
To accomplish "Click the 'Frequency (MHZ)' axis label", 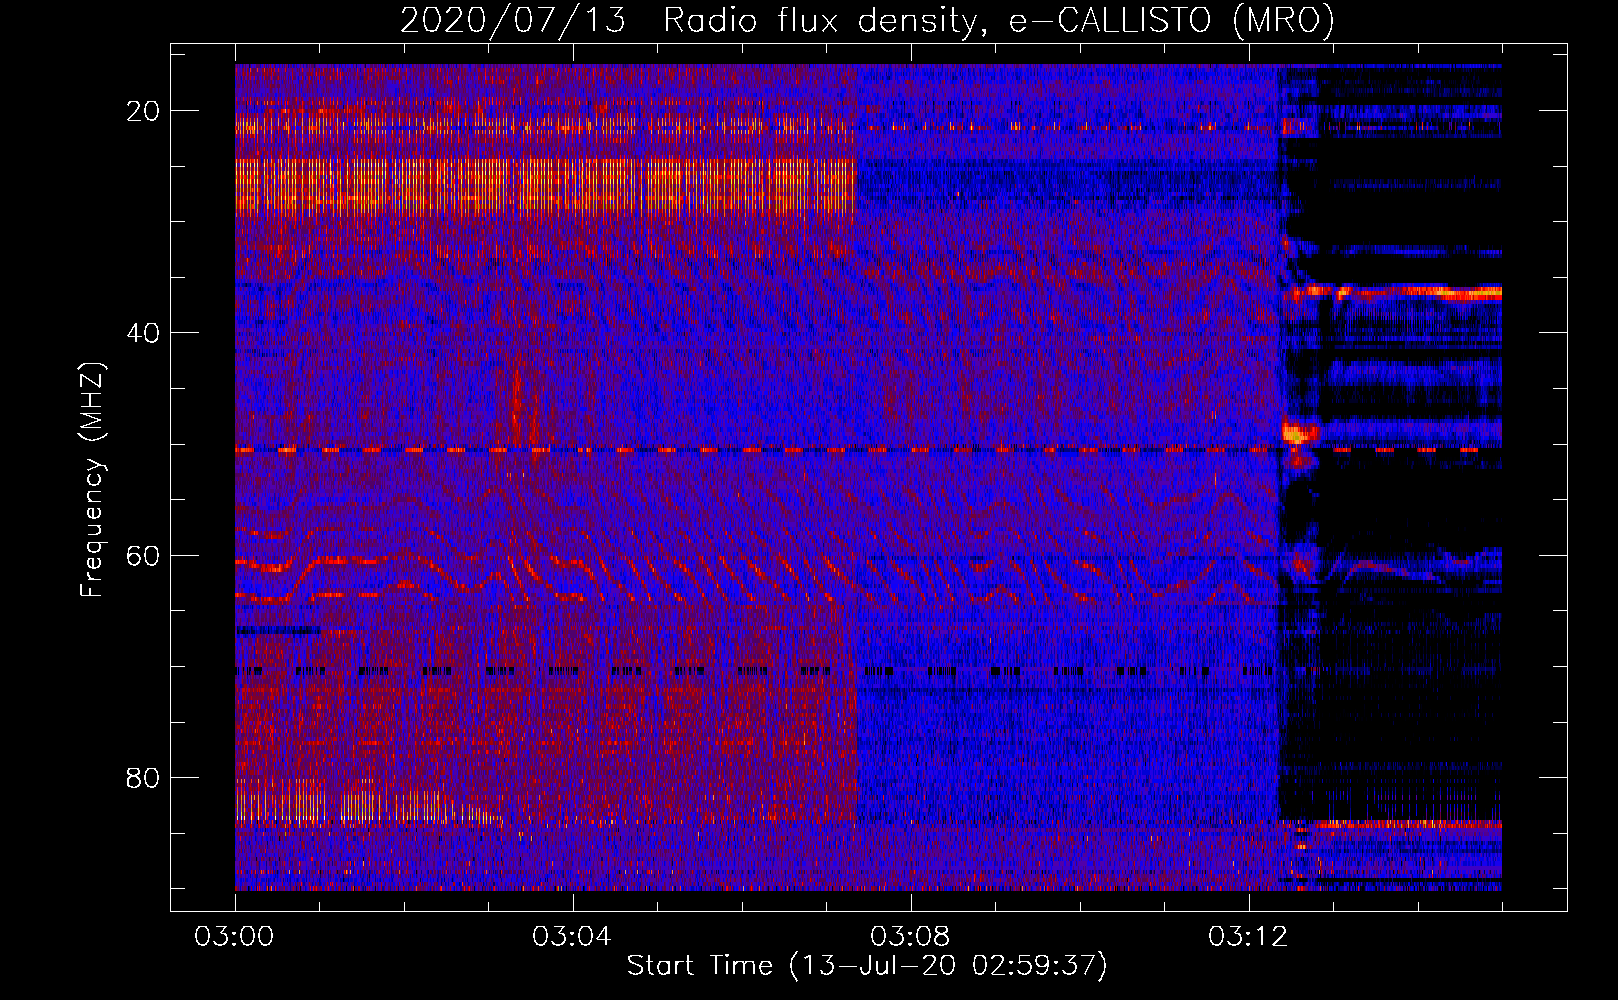I will point(92,480).
